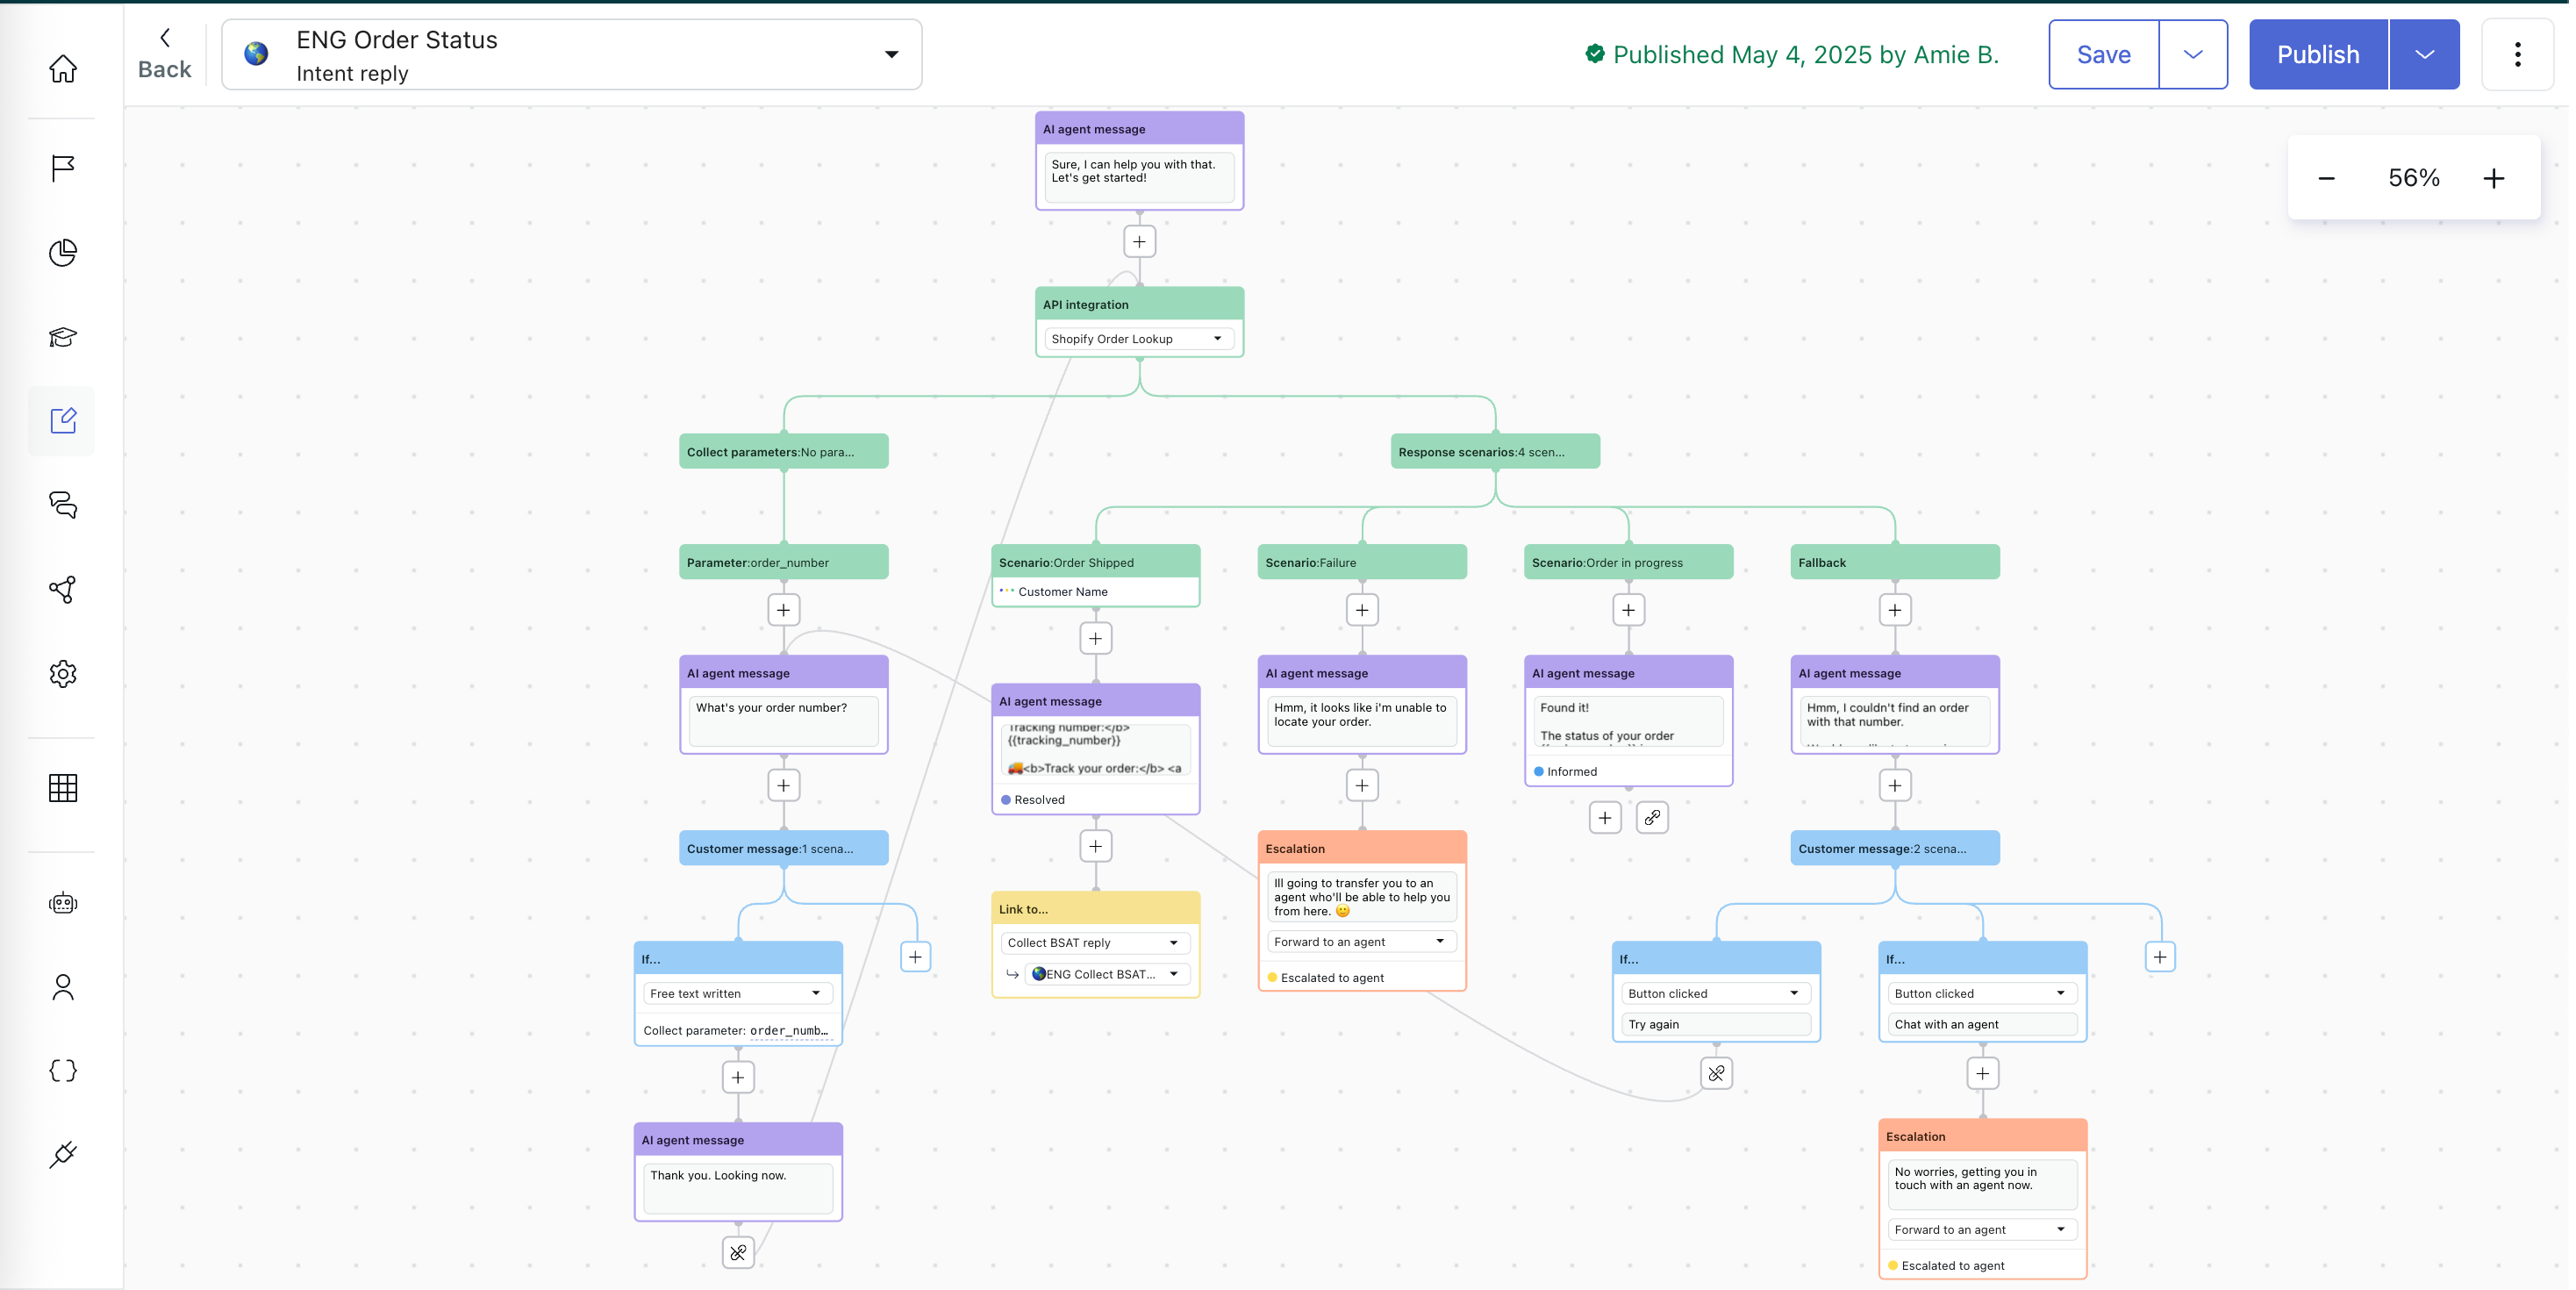
Task: Click unlink icon under Try again node
Action: (x=1716, y=1074)
